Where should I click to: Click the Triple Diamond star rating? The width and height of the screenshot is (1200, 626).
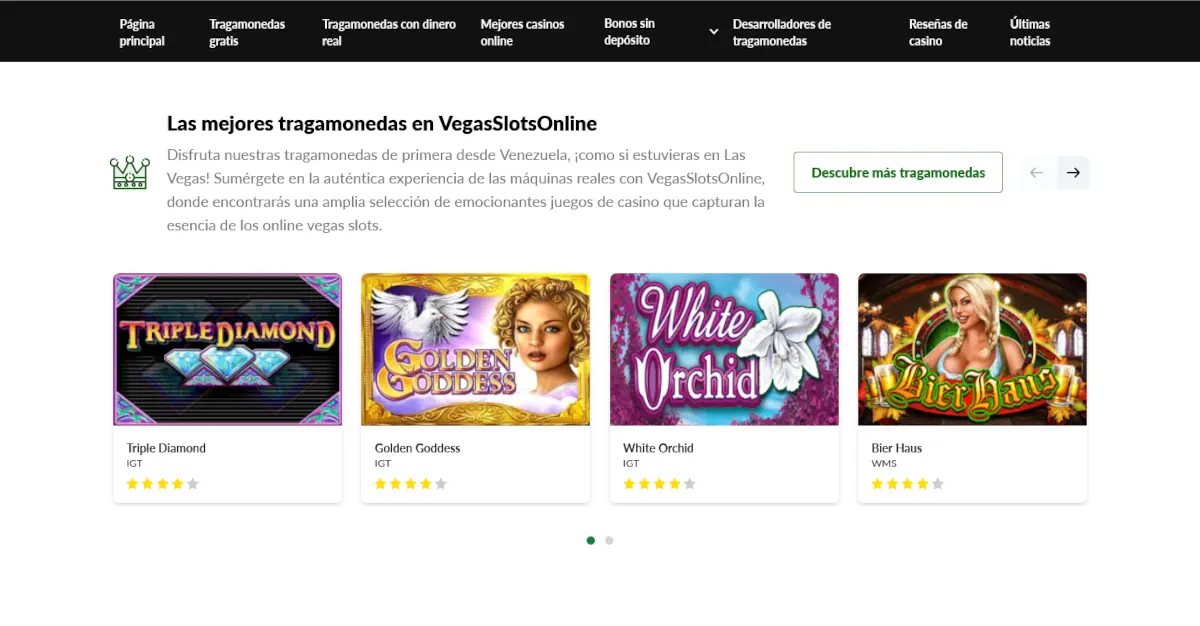pyautogui.click(x=163, y=484)
